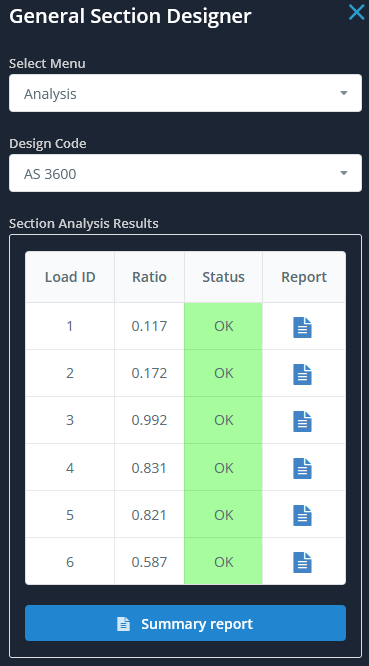Click the Status column header
Screen dimensions: 369x666
[223, 277]
